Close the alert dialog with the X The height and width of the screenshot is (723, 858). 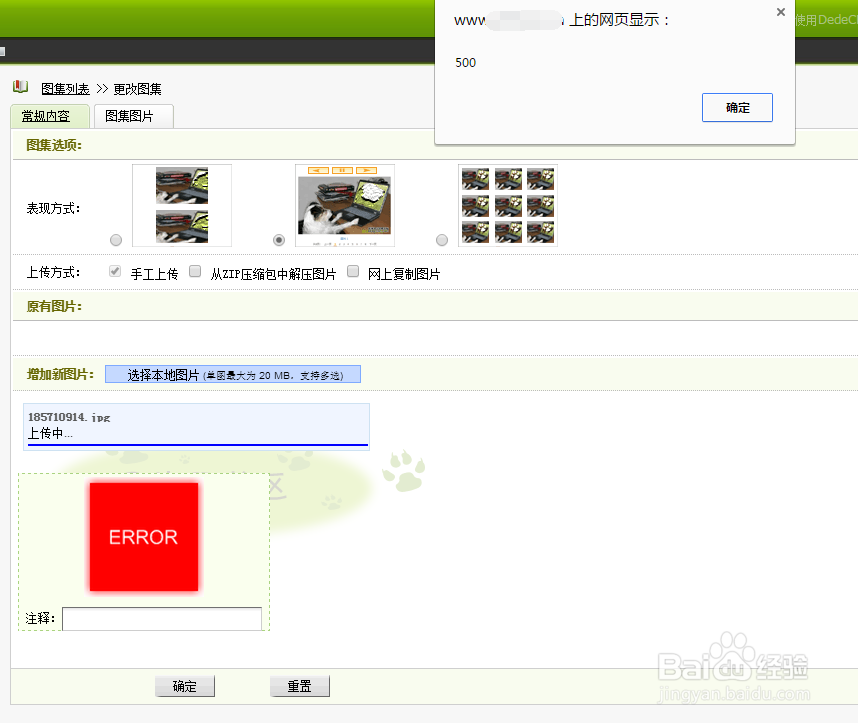(x=781, y=12)
